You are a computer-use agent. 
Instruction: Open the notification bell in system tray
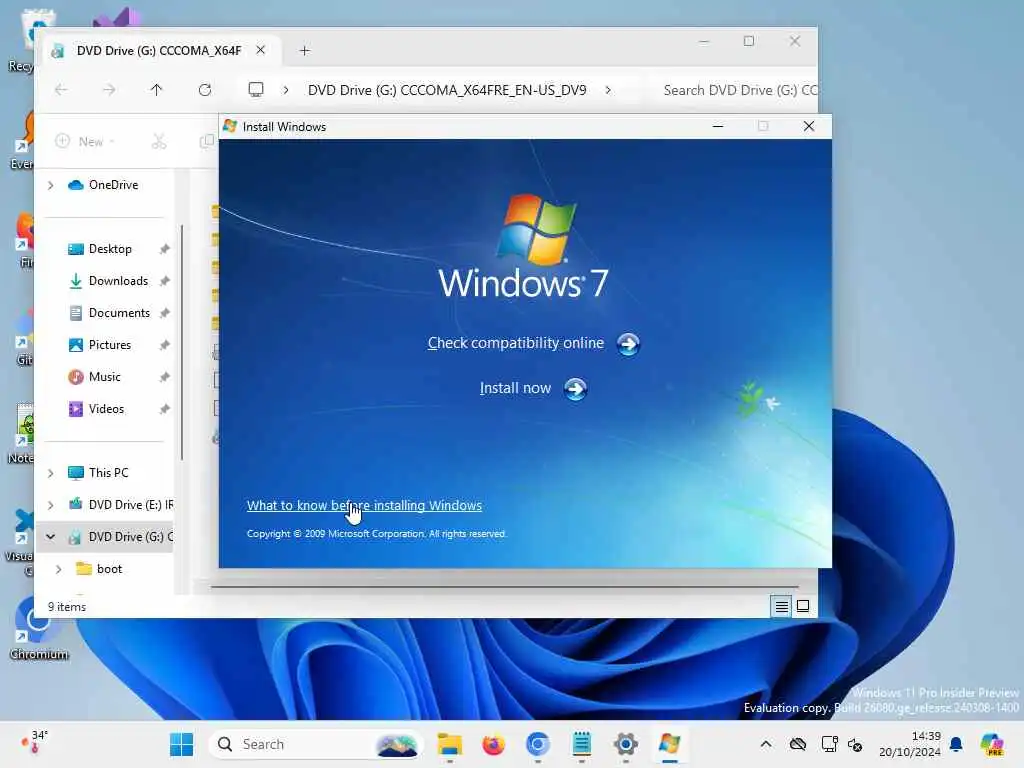(x=956, y=744)
